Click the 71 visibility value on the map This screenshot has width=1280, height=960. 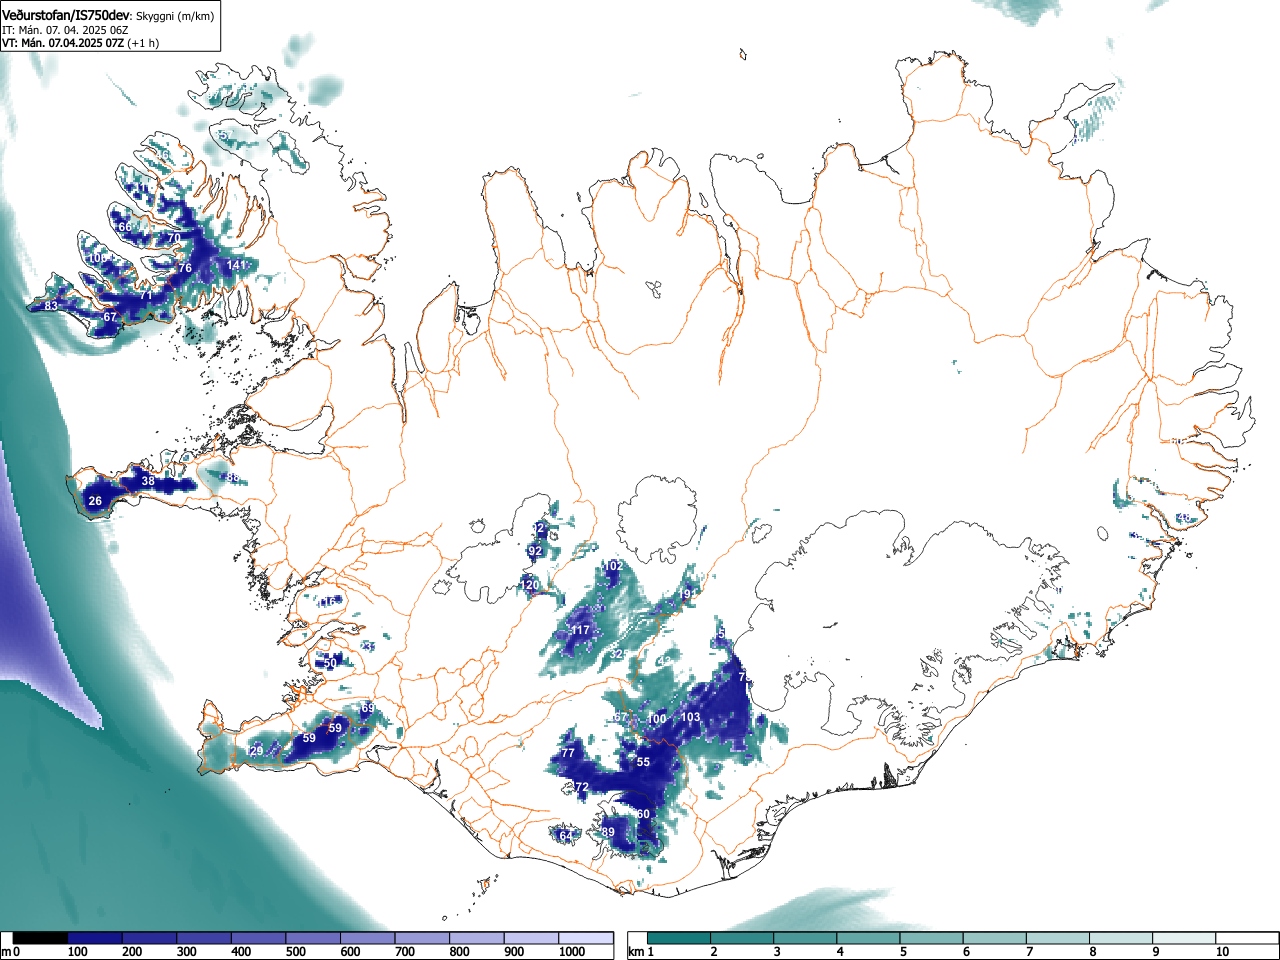[145, 296]
